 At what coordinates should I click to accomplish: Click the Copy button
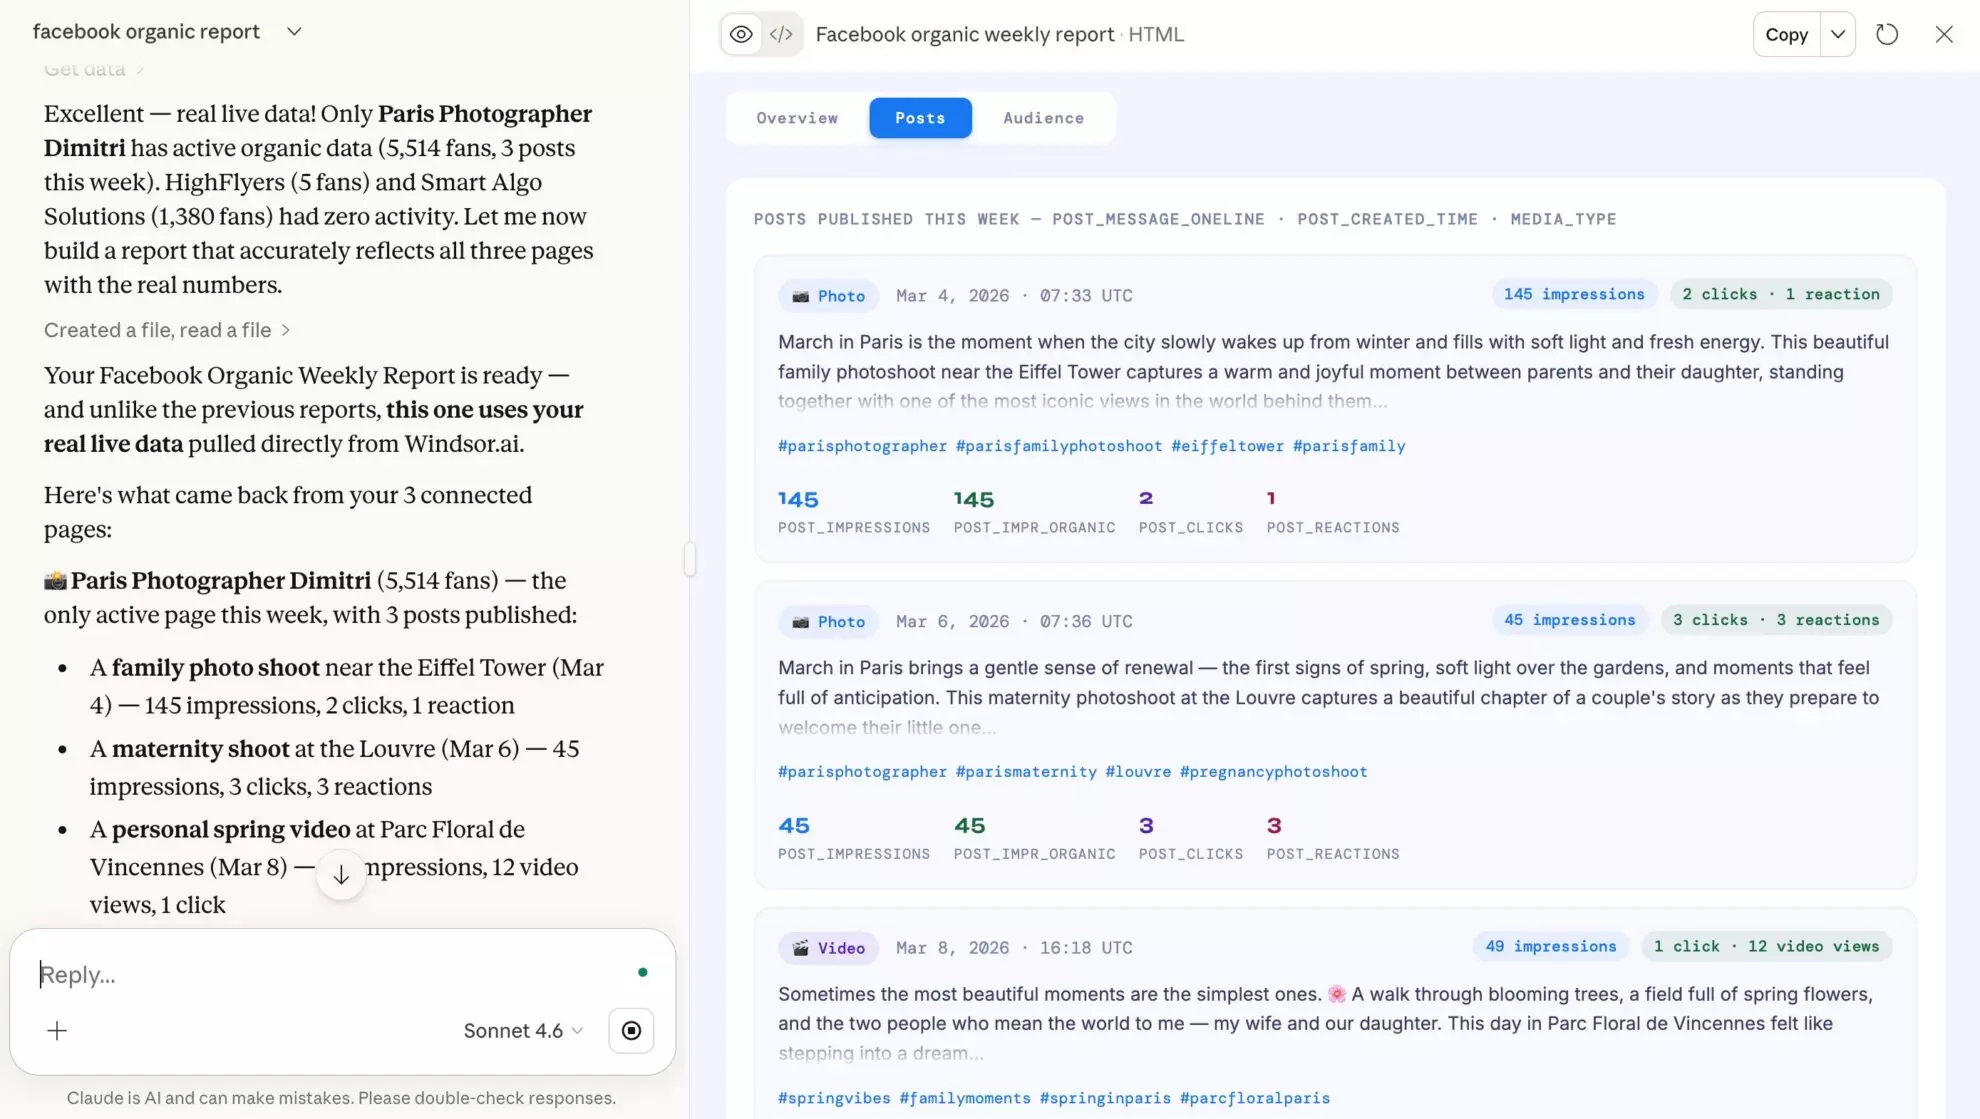pyautogui.click(x=1786, y=33)
